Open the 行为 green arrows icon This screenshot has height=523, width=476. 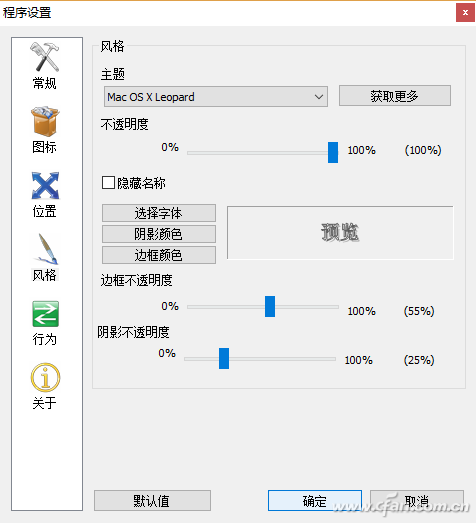coord(46,314)
